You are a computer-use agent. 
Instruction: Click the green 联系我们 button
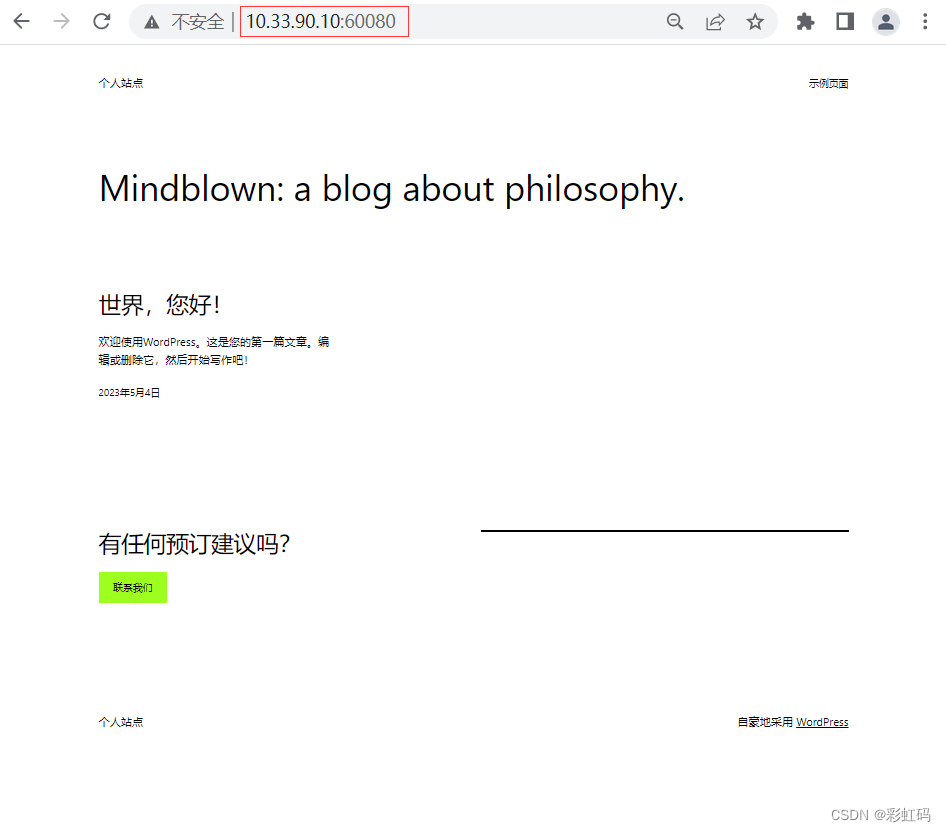(133, 587)
